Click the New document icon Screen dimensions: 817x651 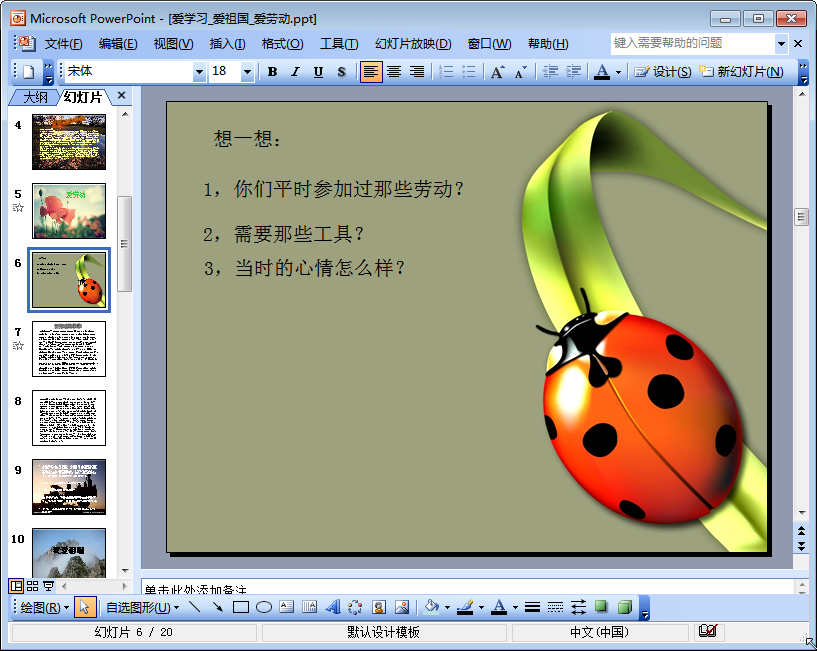(x=29, y=71)
